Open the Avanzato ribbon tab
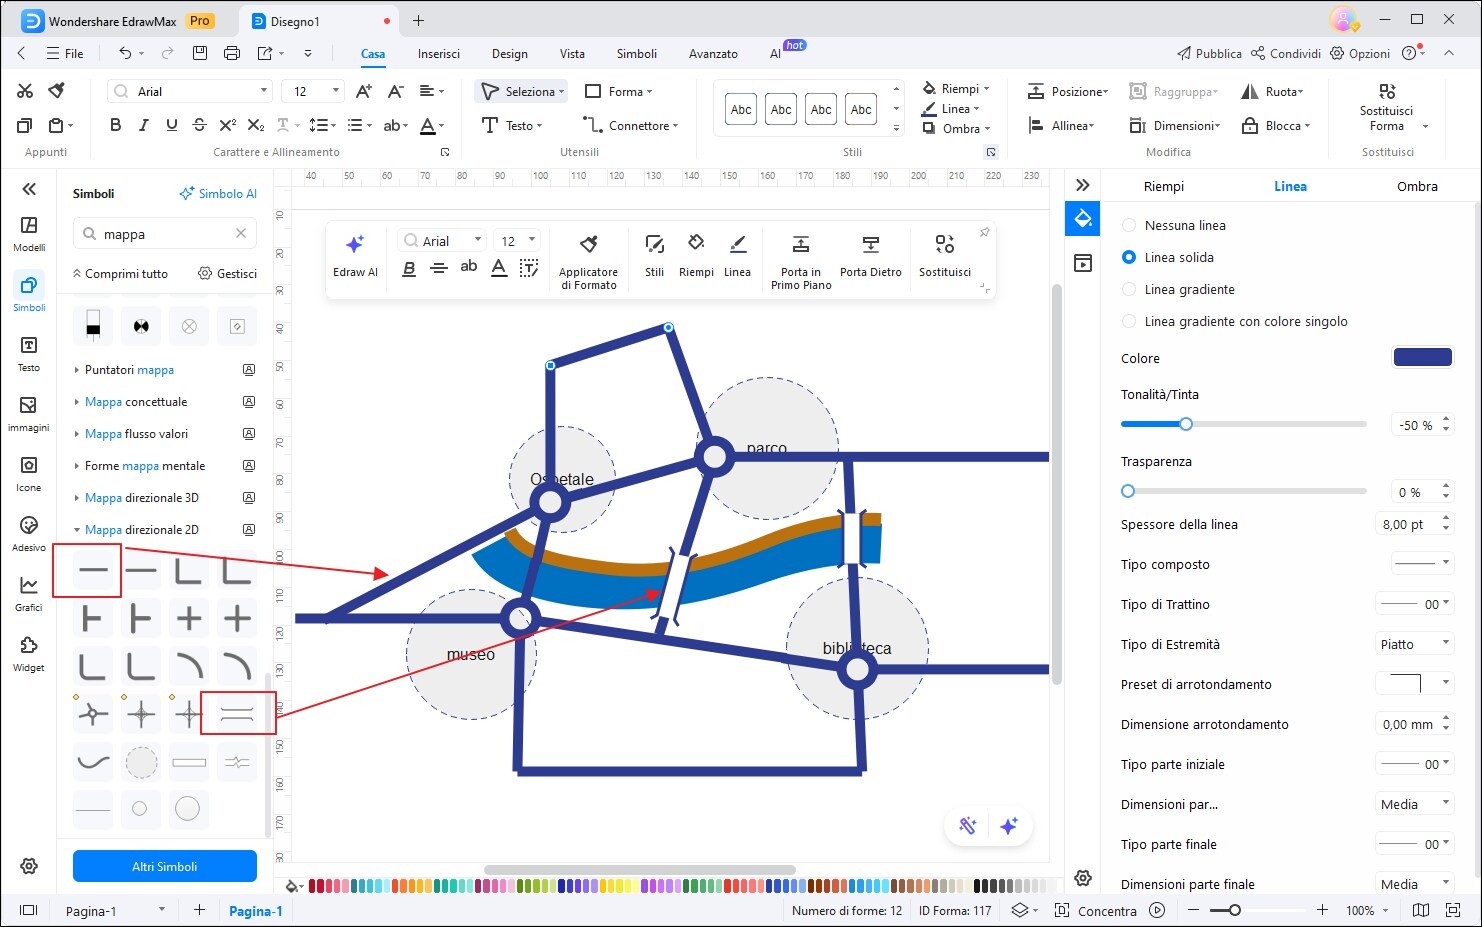The height and width of the screenshot is (927, 1482). [713, 54]
